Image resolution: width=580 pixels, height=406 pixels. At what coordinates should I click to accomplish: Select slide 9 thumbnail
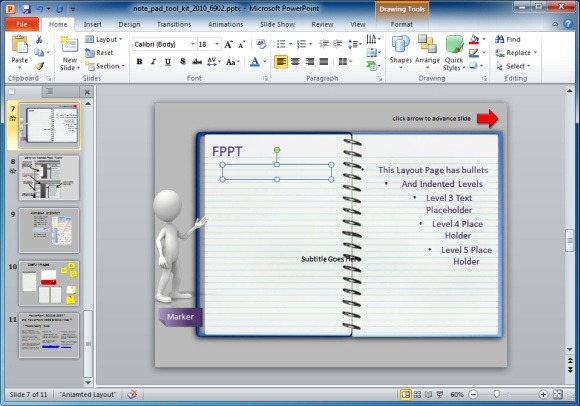[49, 230]
